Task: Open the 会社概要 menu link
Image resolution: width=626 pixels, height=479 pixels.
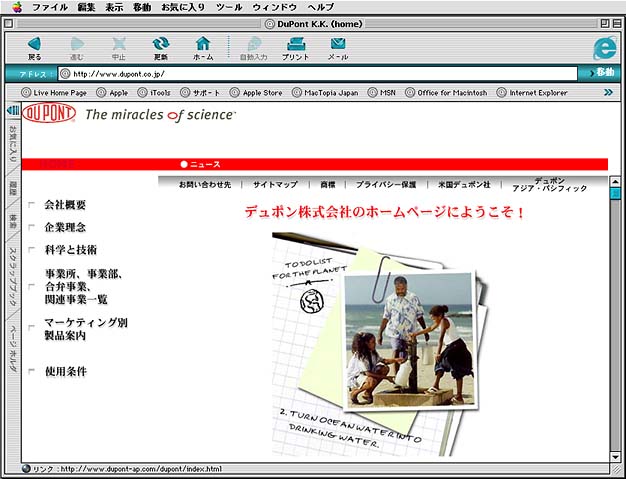Action: click(65, 205)
